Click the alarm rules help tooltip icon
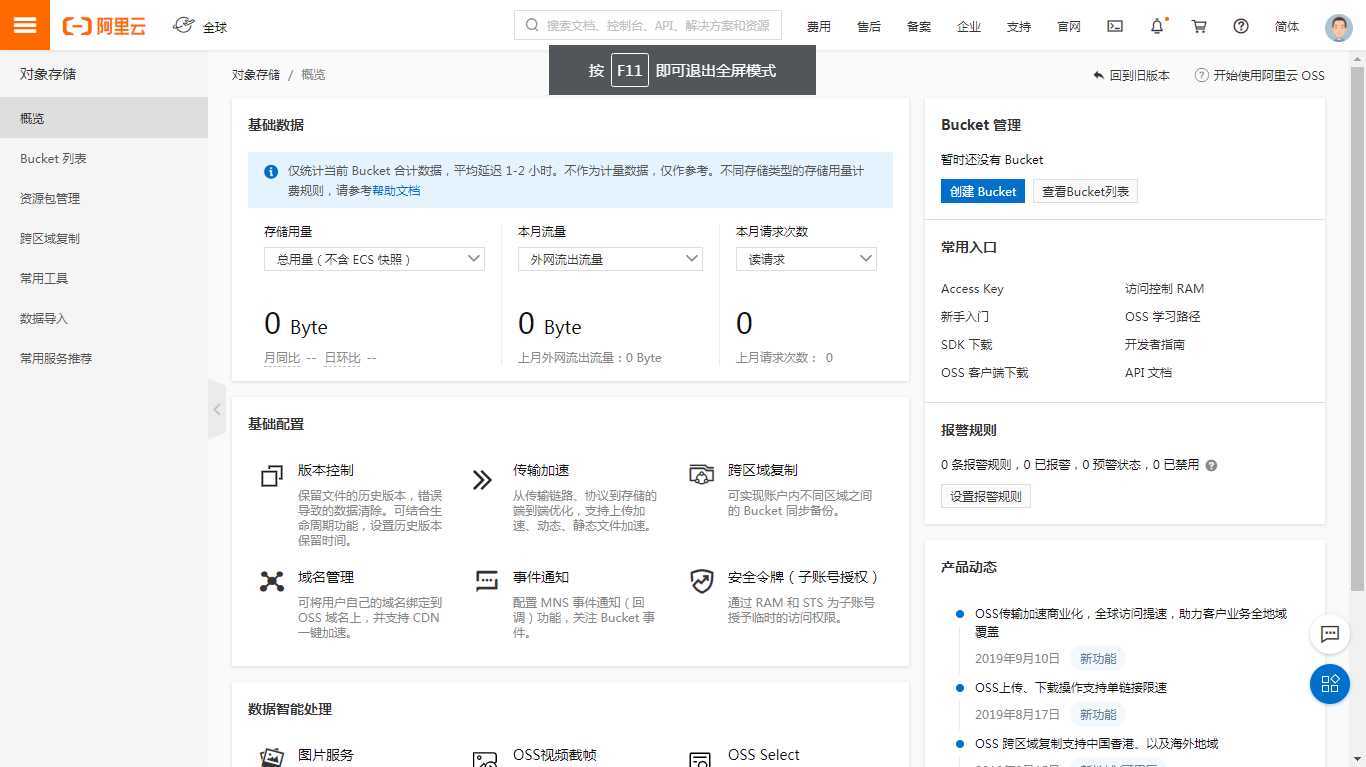The width and height of the screenshot is (1366, 767). pyautogui.click(x=1211, y=465)
